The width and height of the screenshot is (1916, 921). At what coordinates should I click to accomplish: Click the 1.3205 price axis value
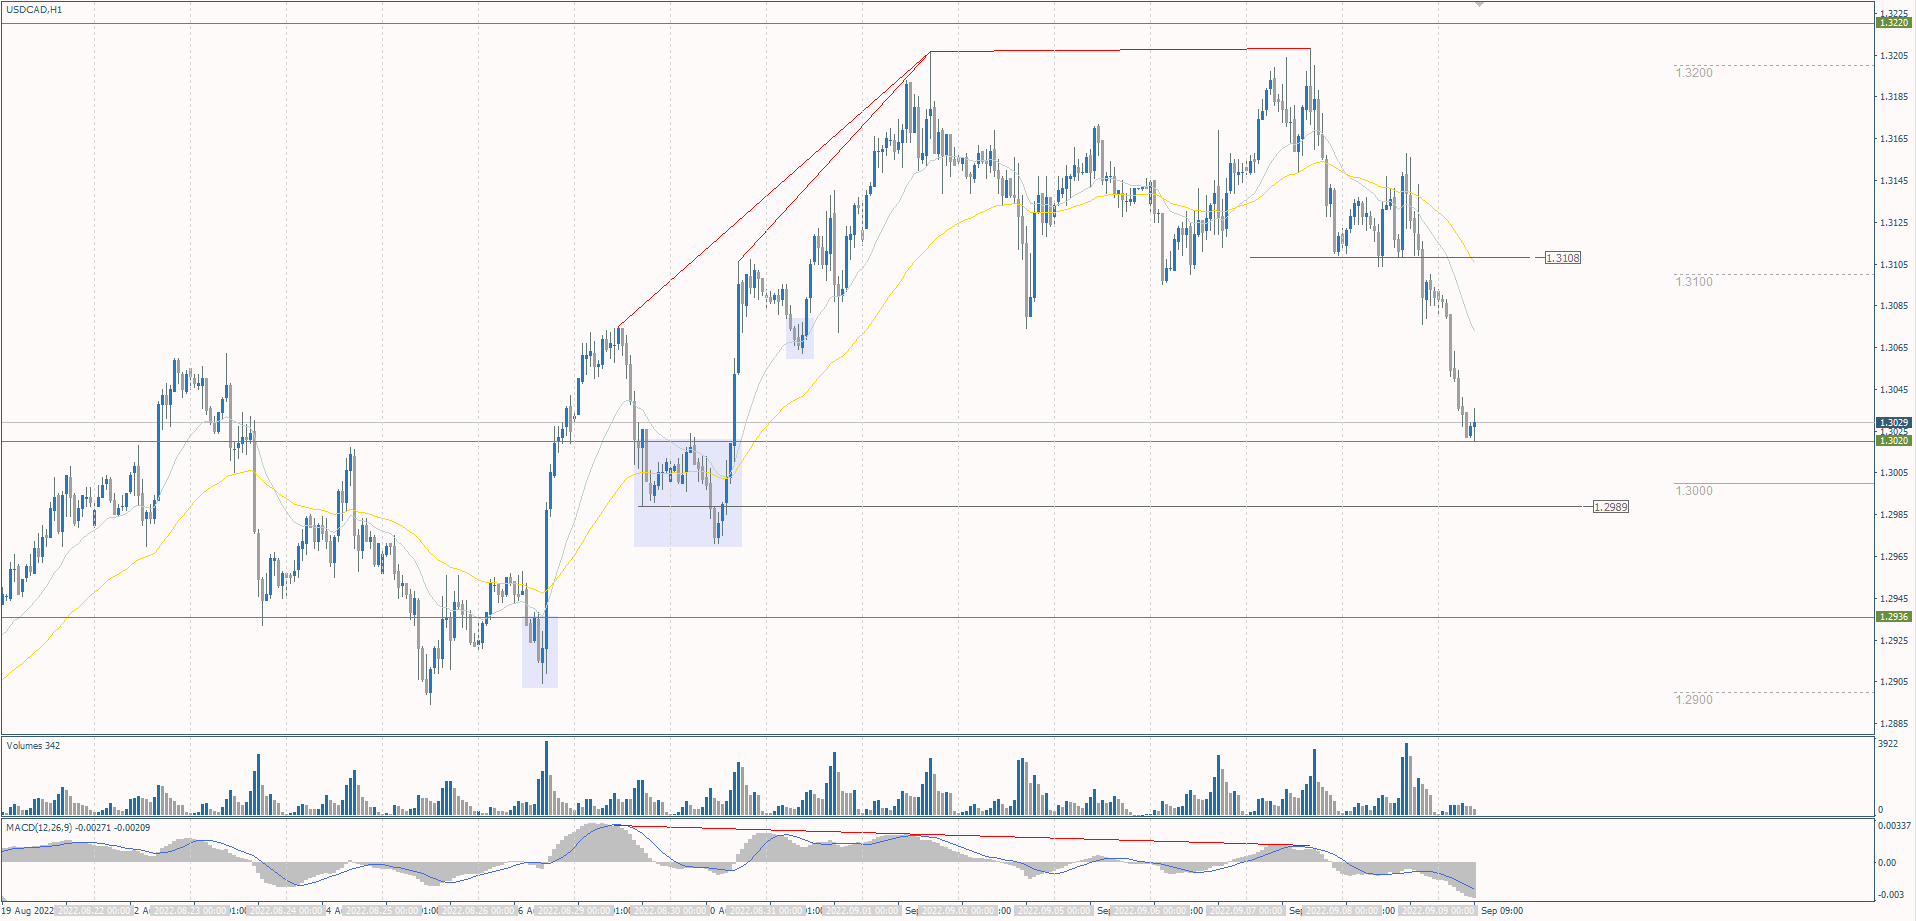[1893, 55]
